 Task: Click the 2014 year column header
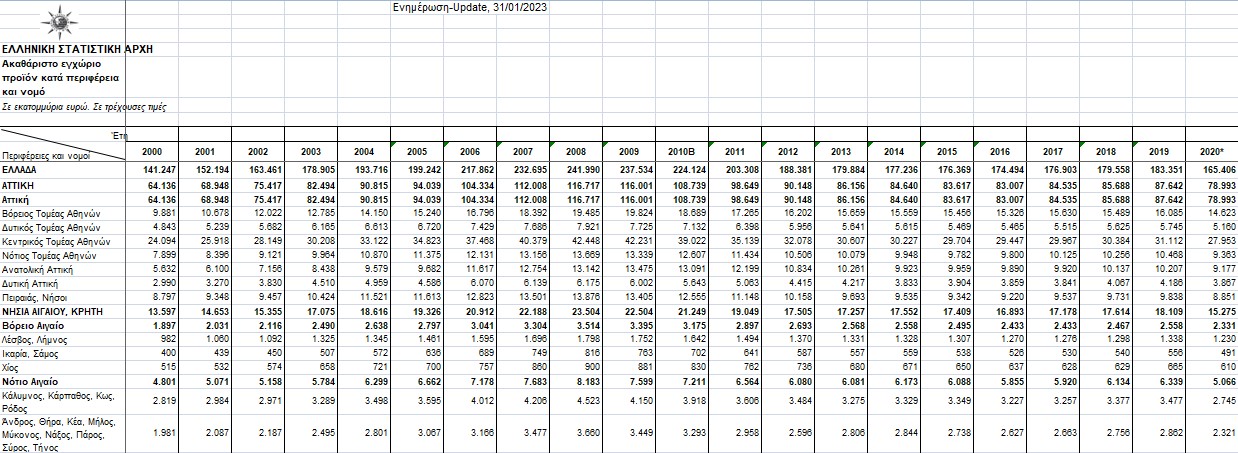[895, 151]
